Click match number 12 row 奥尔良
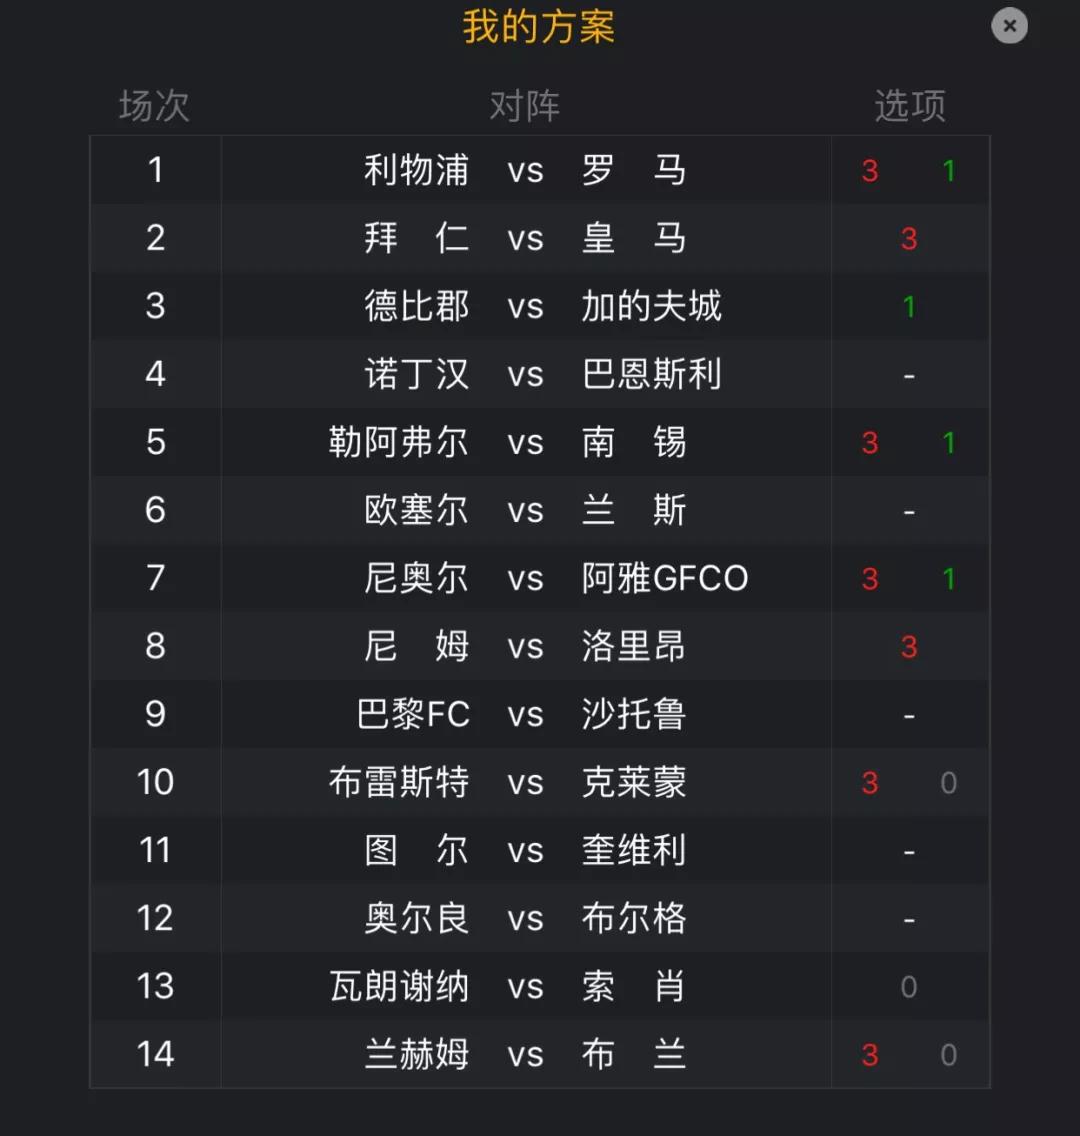This screenshot has width=1080, height=1136. pyautogui.click(x=540, y=918)
